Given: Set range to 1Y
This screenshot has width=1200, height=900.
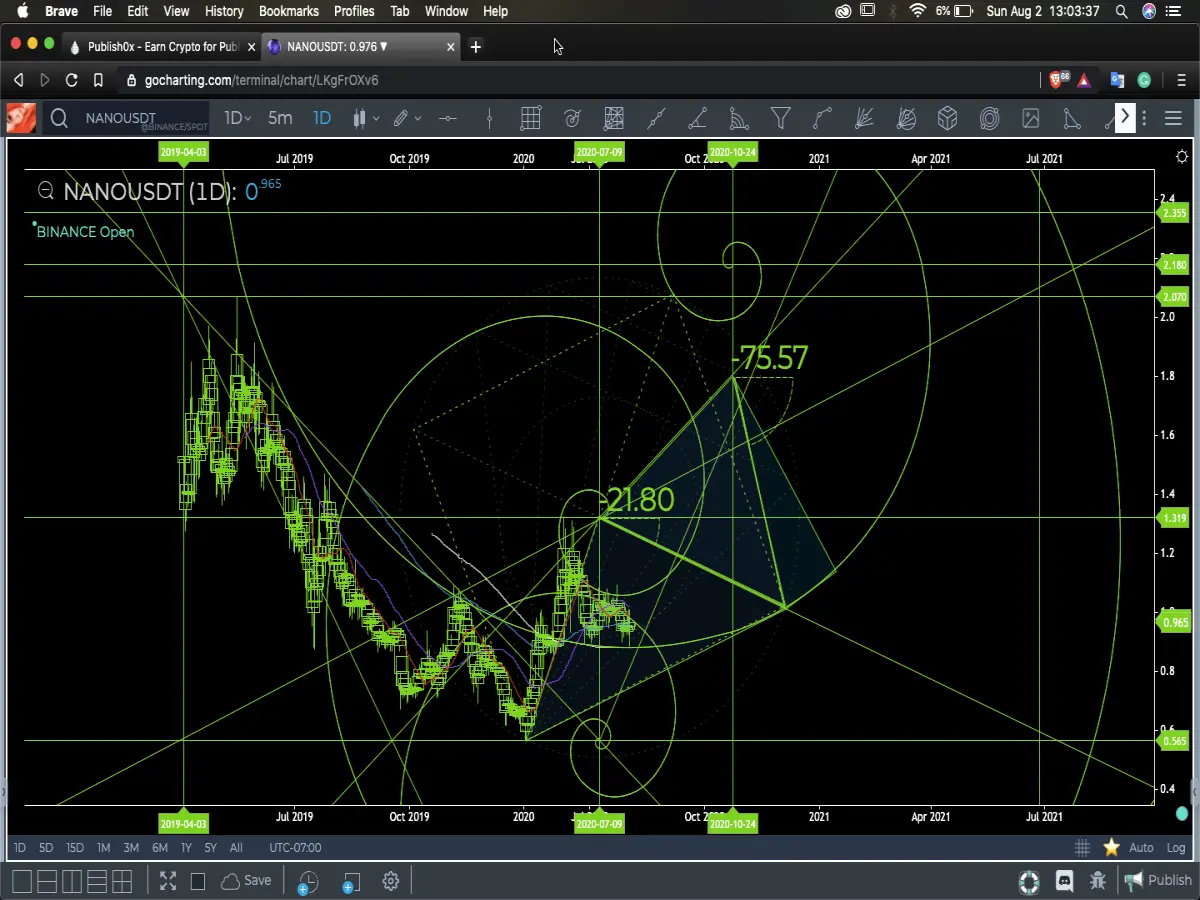Looking at the screenshot, I should pyautogui.click(x=186, y=848).
